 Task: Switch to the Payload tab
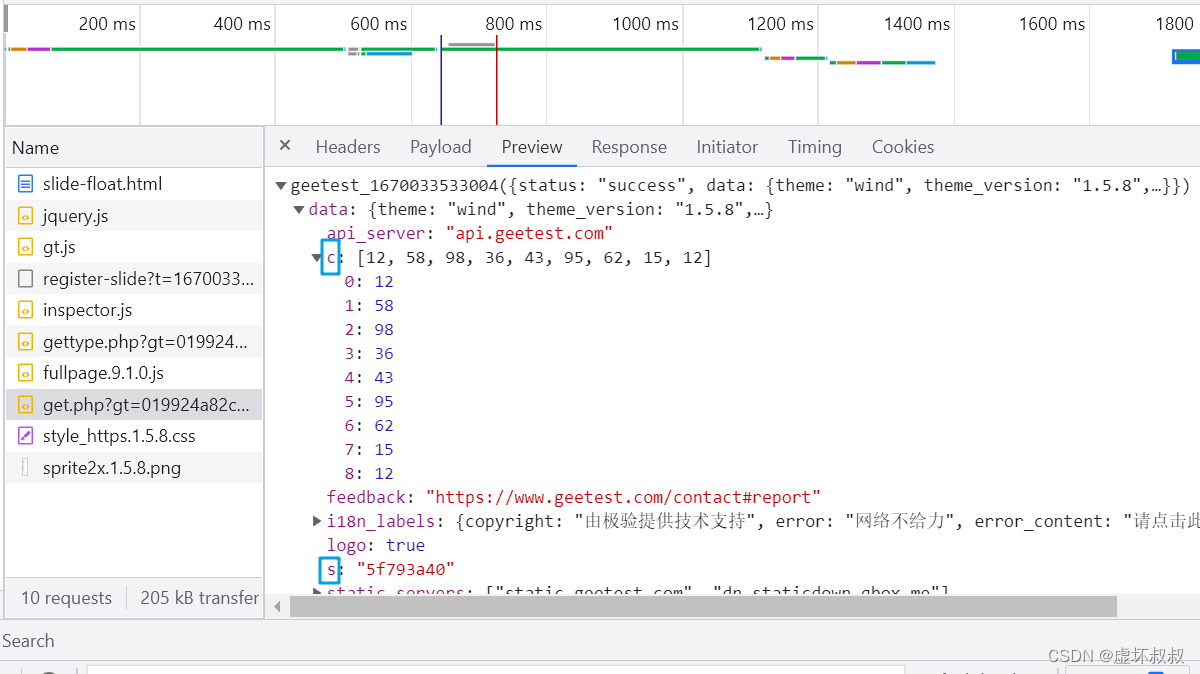440,147
